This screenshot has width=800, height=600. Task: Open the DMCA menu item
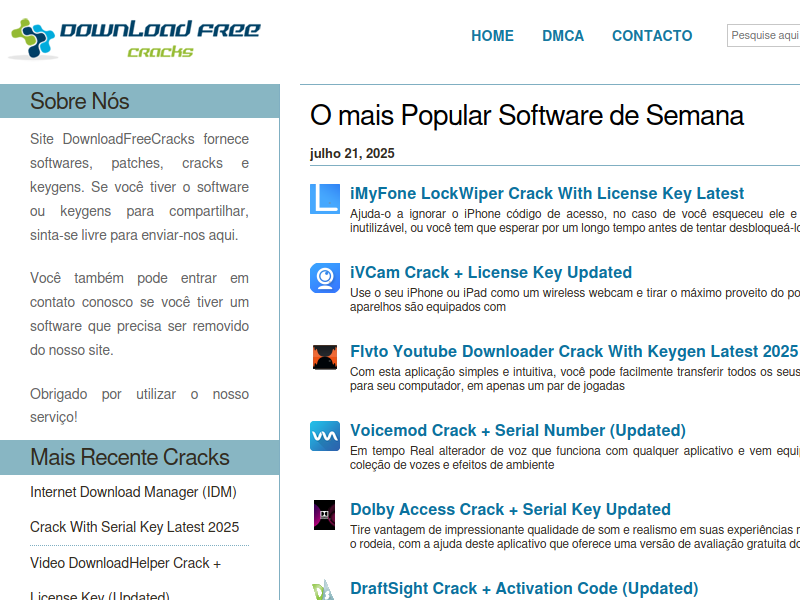pos(563,36)
